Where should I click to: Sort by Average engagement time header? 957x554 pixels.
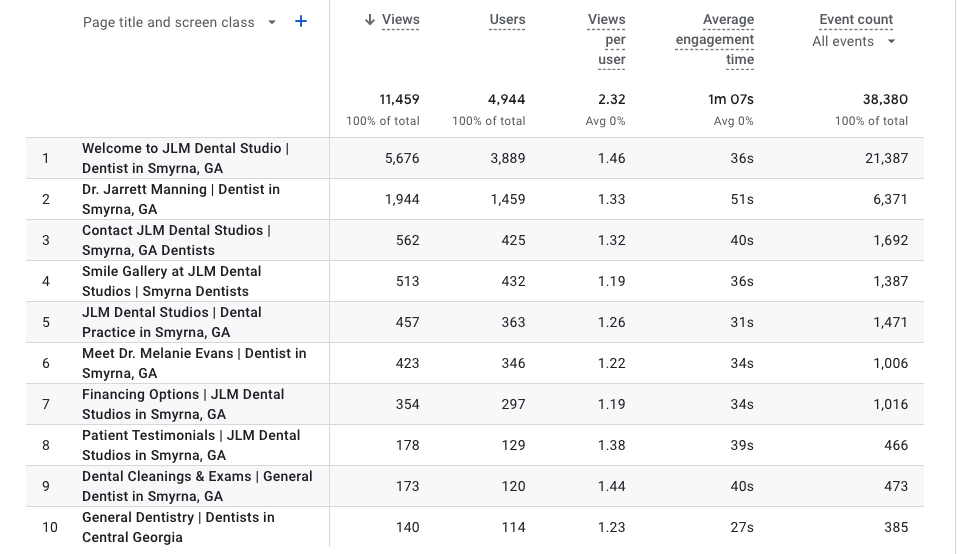pos(715,40)
